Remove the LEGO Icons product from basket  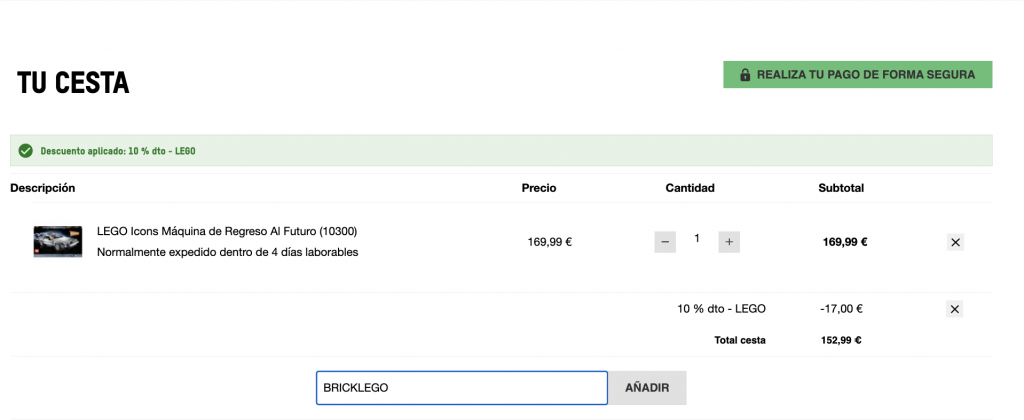pyautogui.click(x=954, y=242)
